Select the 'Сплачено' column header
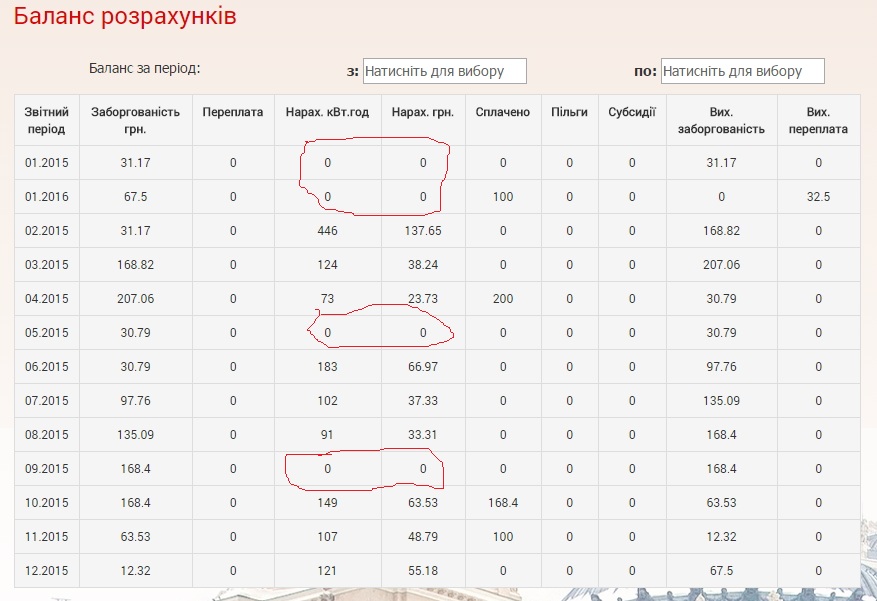This screenshot has width=877, height=601. (x=502, y=112)
